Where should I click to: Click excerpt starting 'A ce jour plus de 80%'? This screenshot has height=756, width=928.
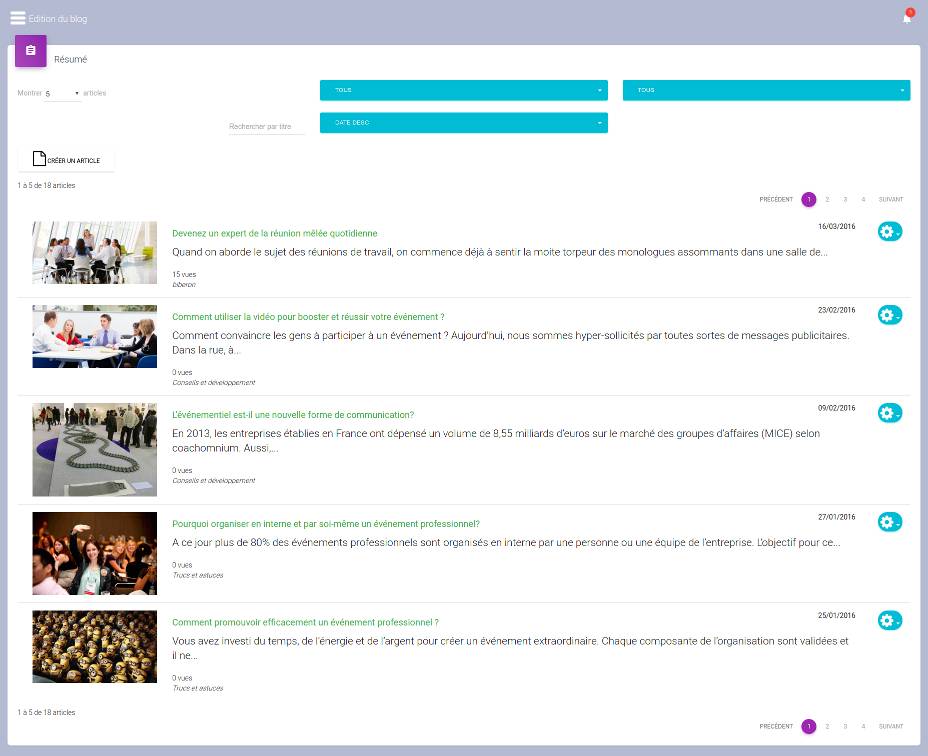click(506, 542)
